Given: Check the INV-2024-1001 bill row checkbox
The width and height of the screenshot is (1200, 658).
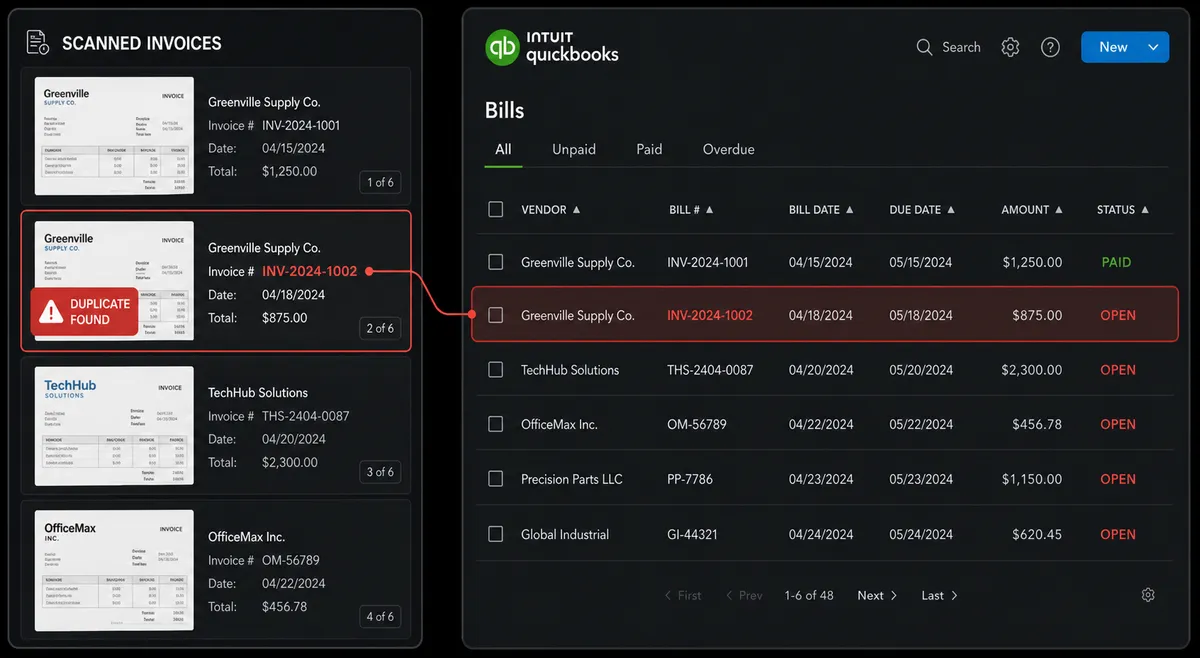Looking at the screenshot, I should click(495, 261).
